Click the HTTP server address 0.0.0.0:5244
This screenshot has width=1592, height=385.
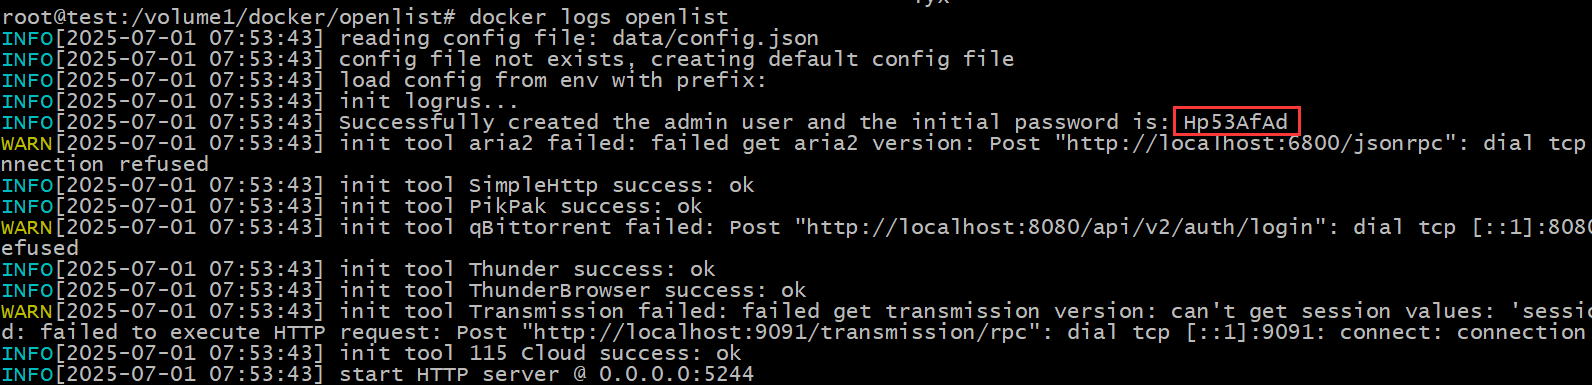676,374
